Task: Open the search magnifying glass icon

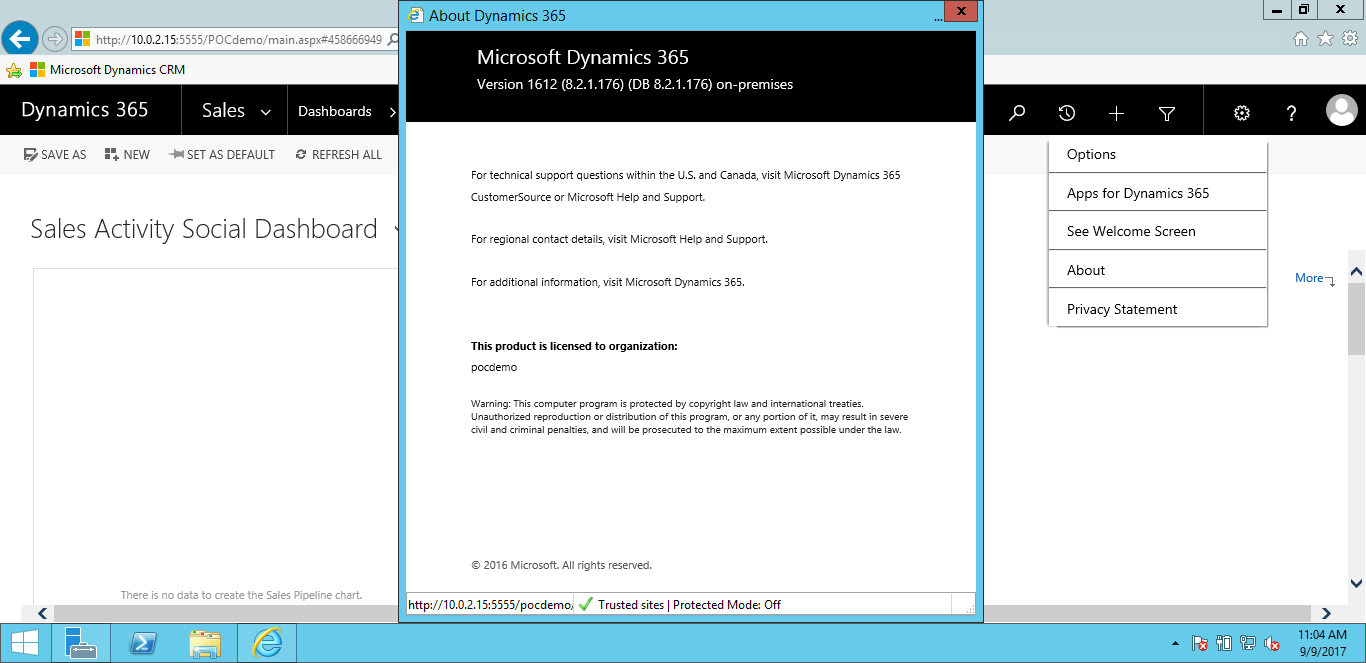Action: [x=1016, y=112]
